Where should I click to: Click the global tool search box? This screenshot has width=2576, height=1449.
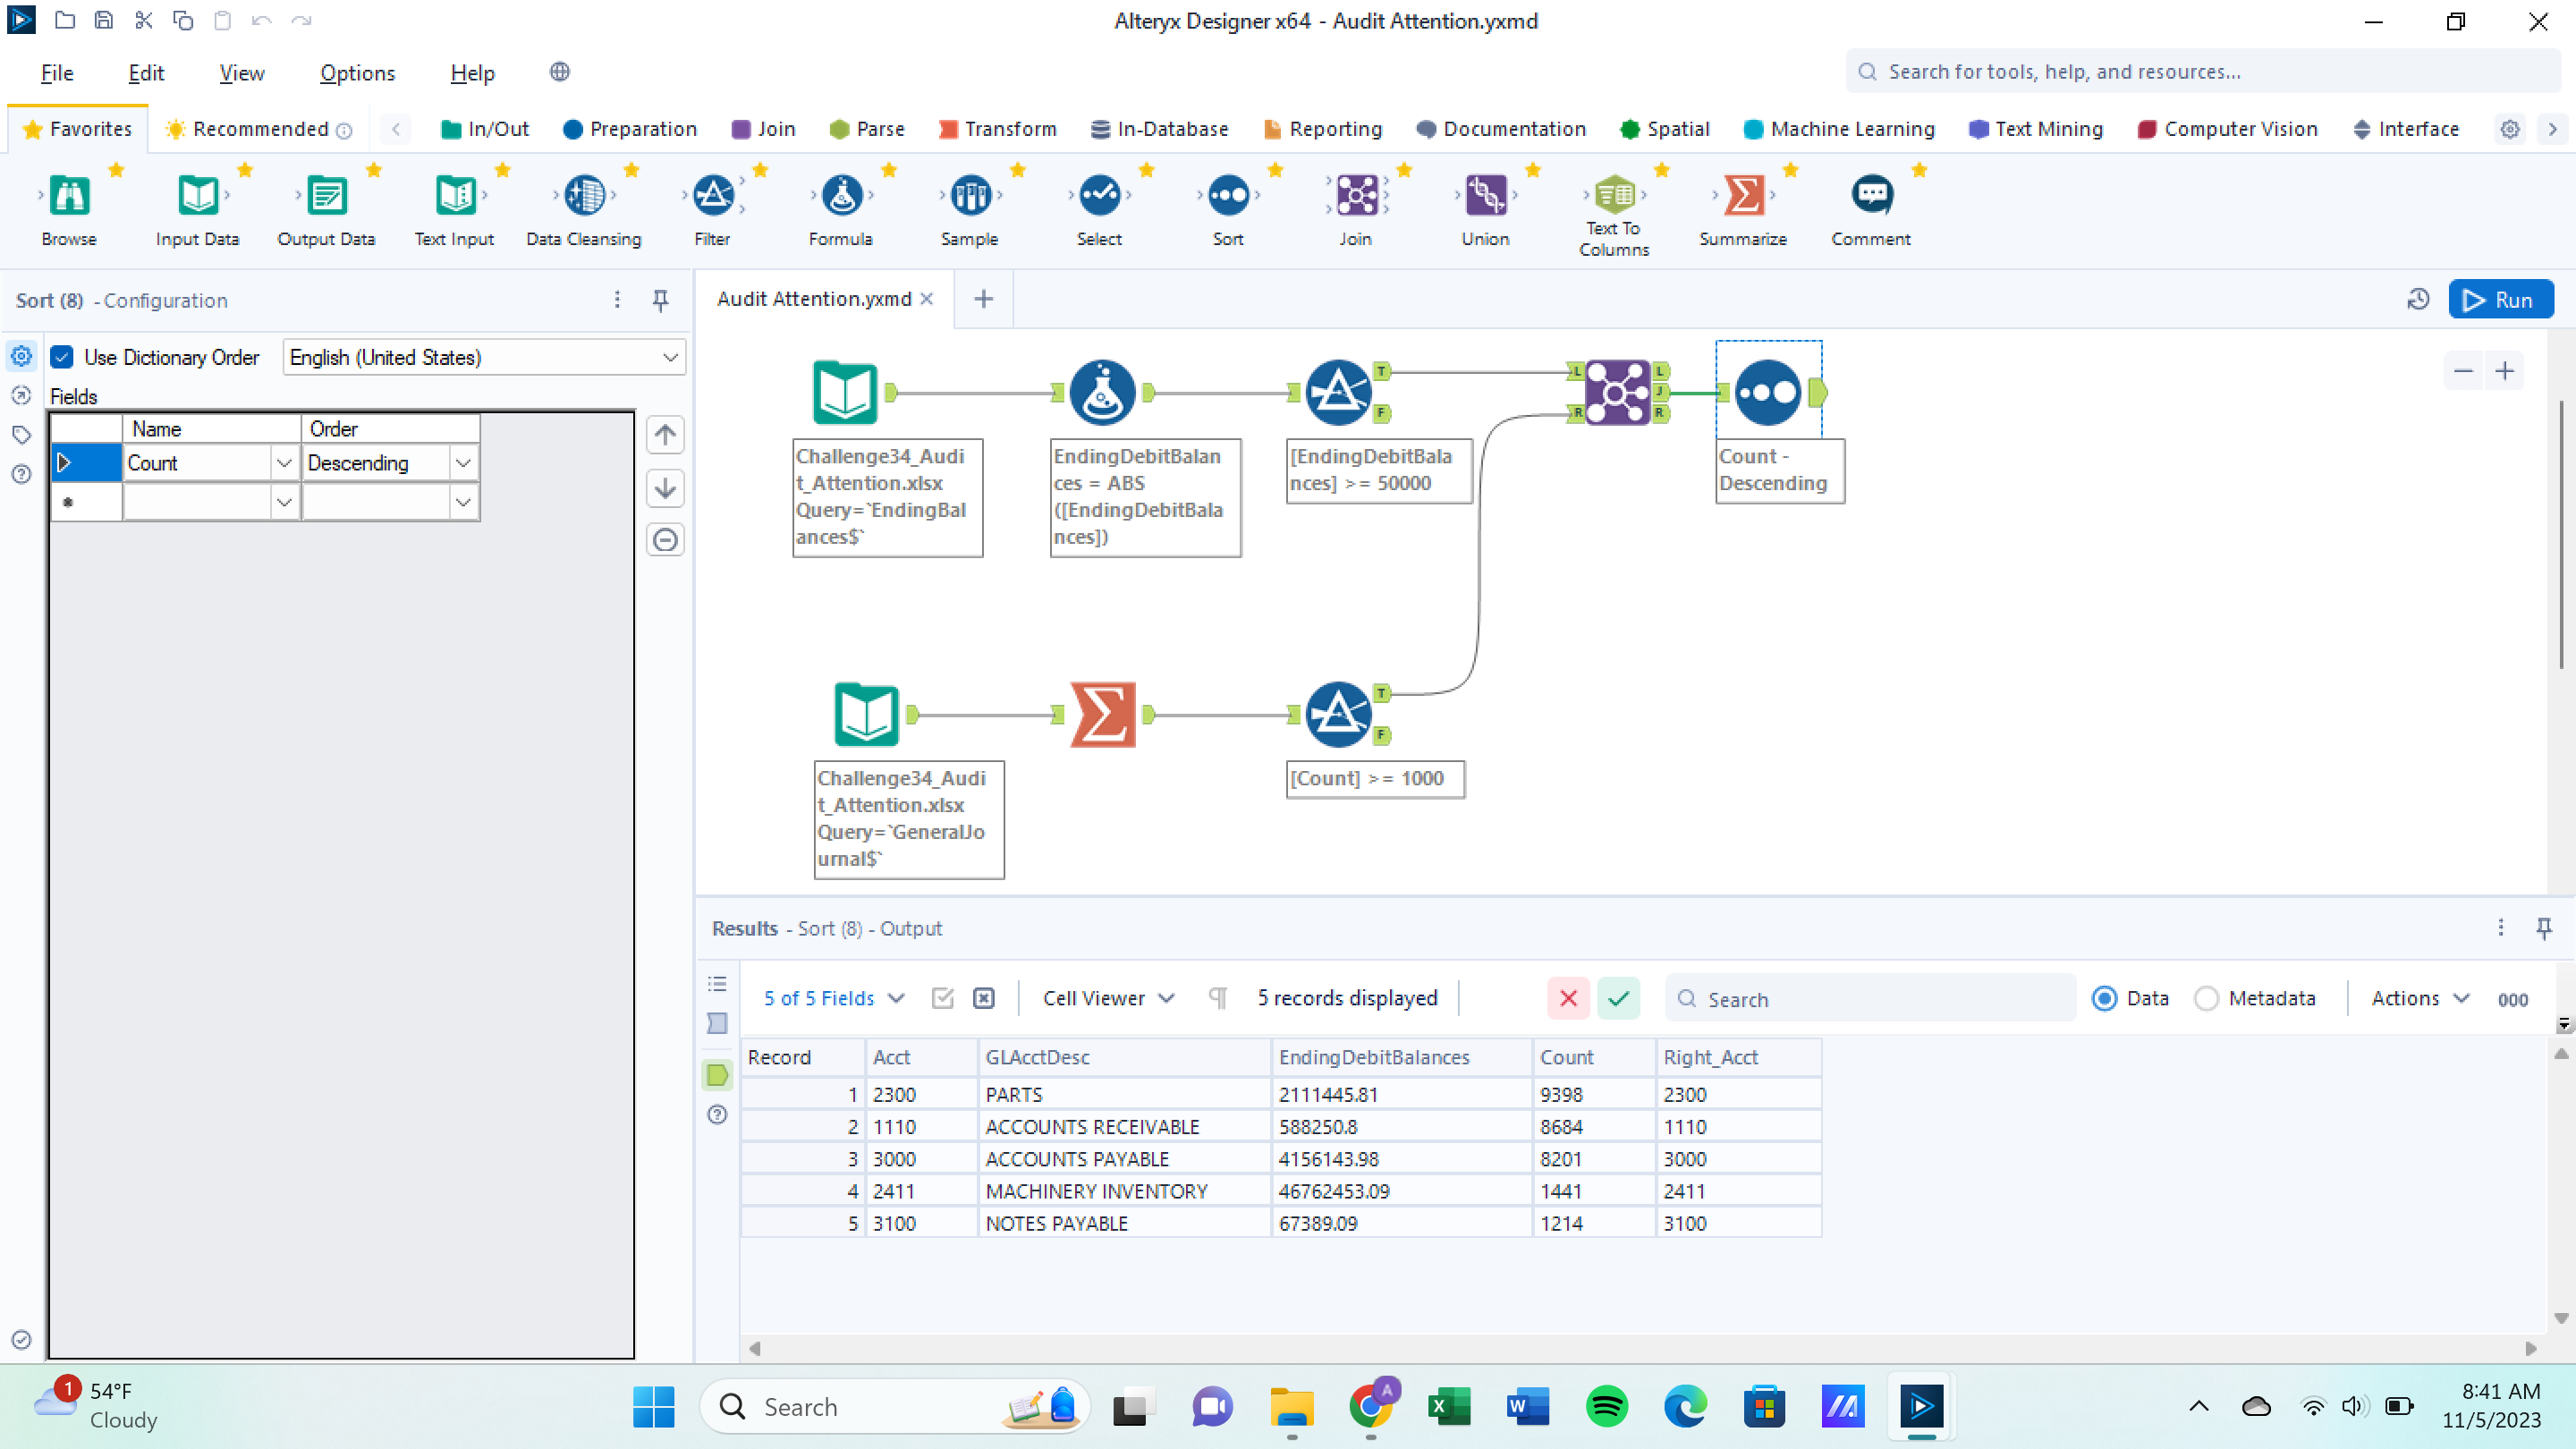point(2203,72)
